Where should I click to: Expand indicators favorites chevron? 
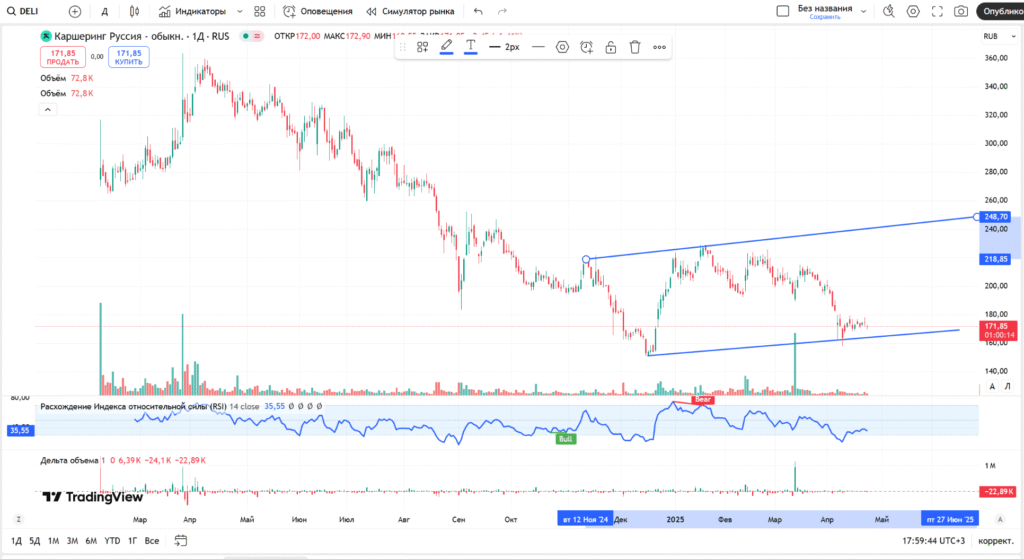click(x=240, y=11)
